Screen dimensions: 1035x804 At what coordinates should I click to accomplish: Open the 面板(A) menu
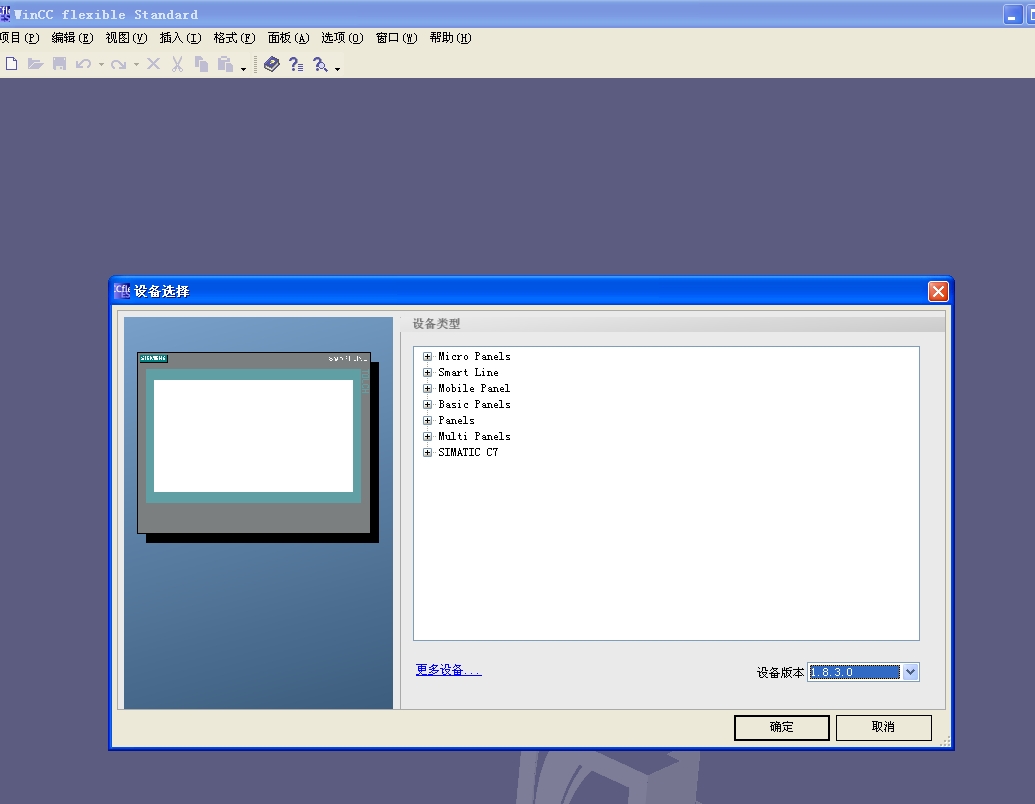click(x=288, y=38)
